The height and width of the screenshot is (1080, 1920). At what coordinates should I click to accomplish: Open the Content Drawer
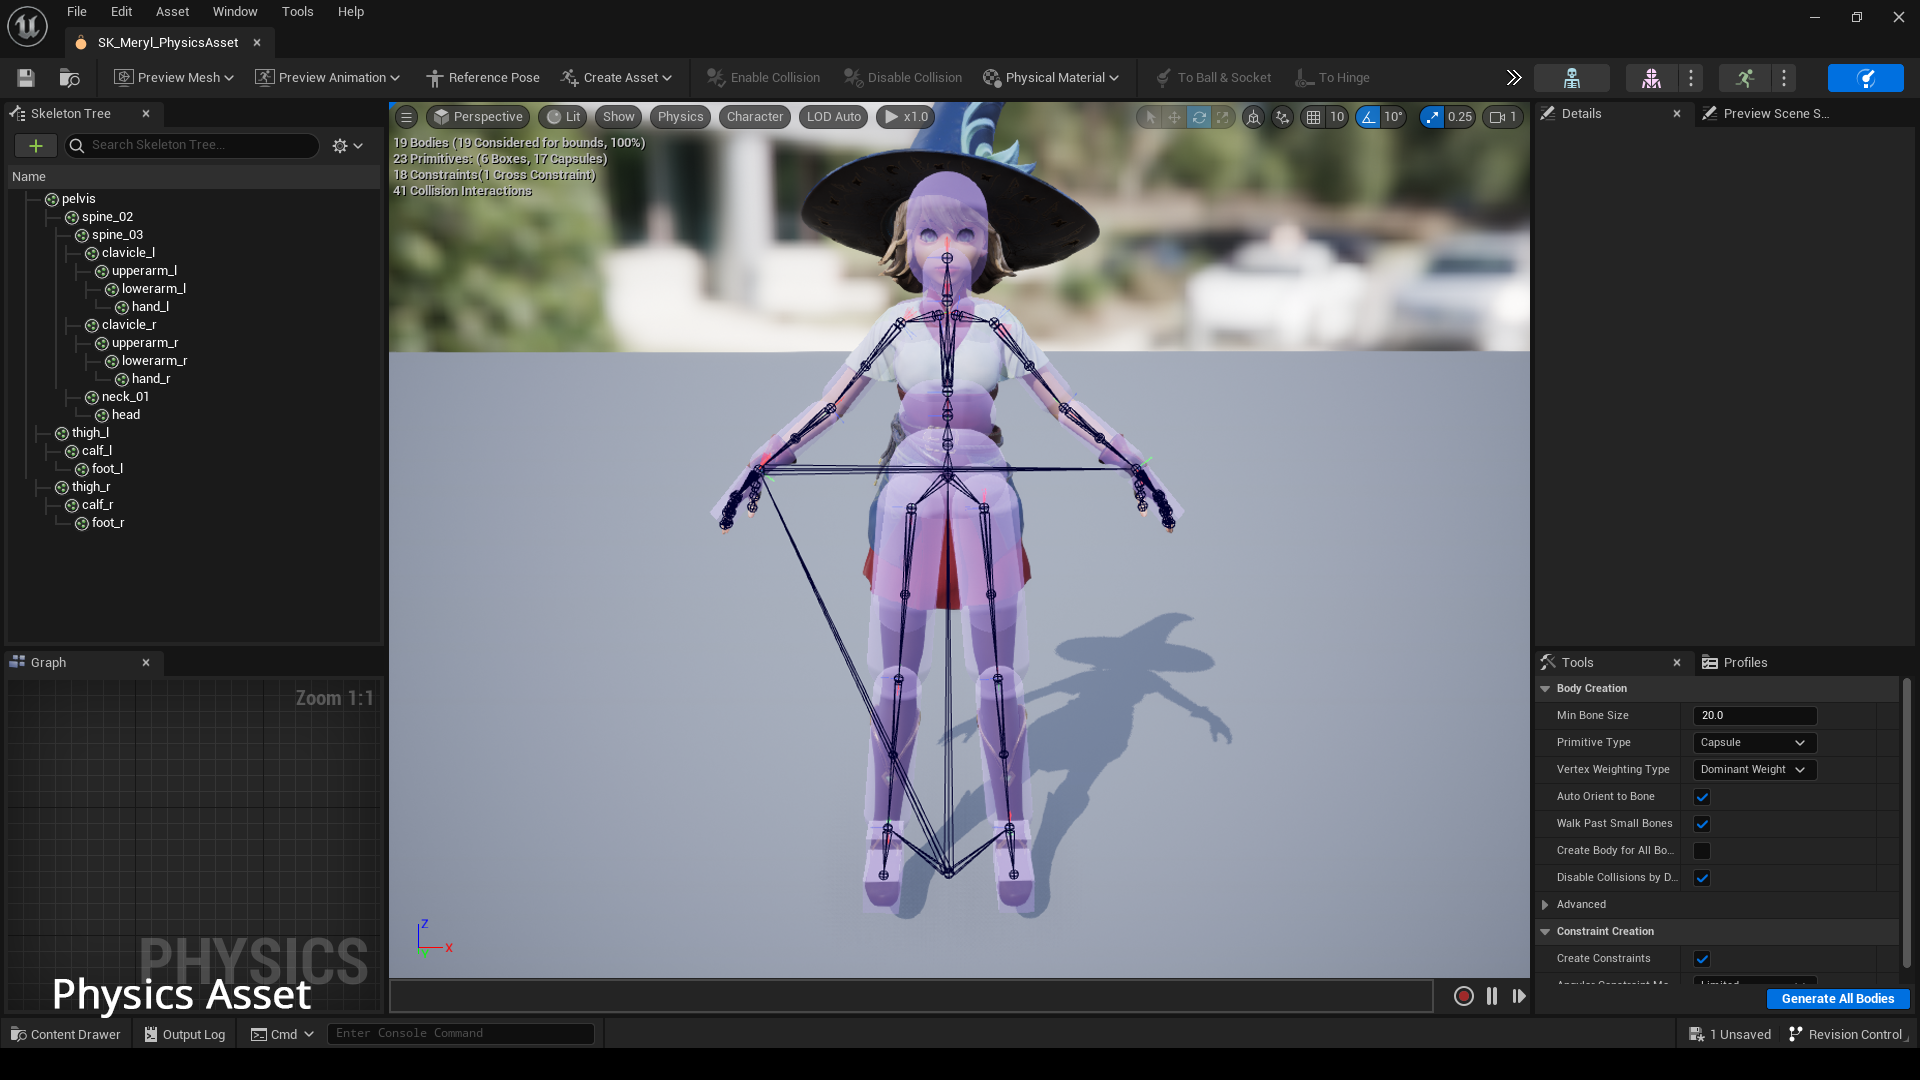tap(66, 1034)
